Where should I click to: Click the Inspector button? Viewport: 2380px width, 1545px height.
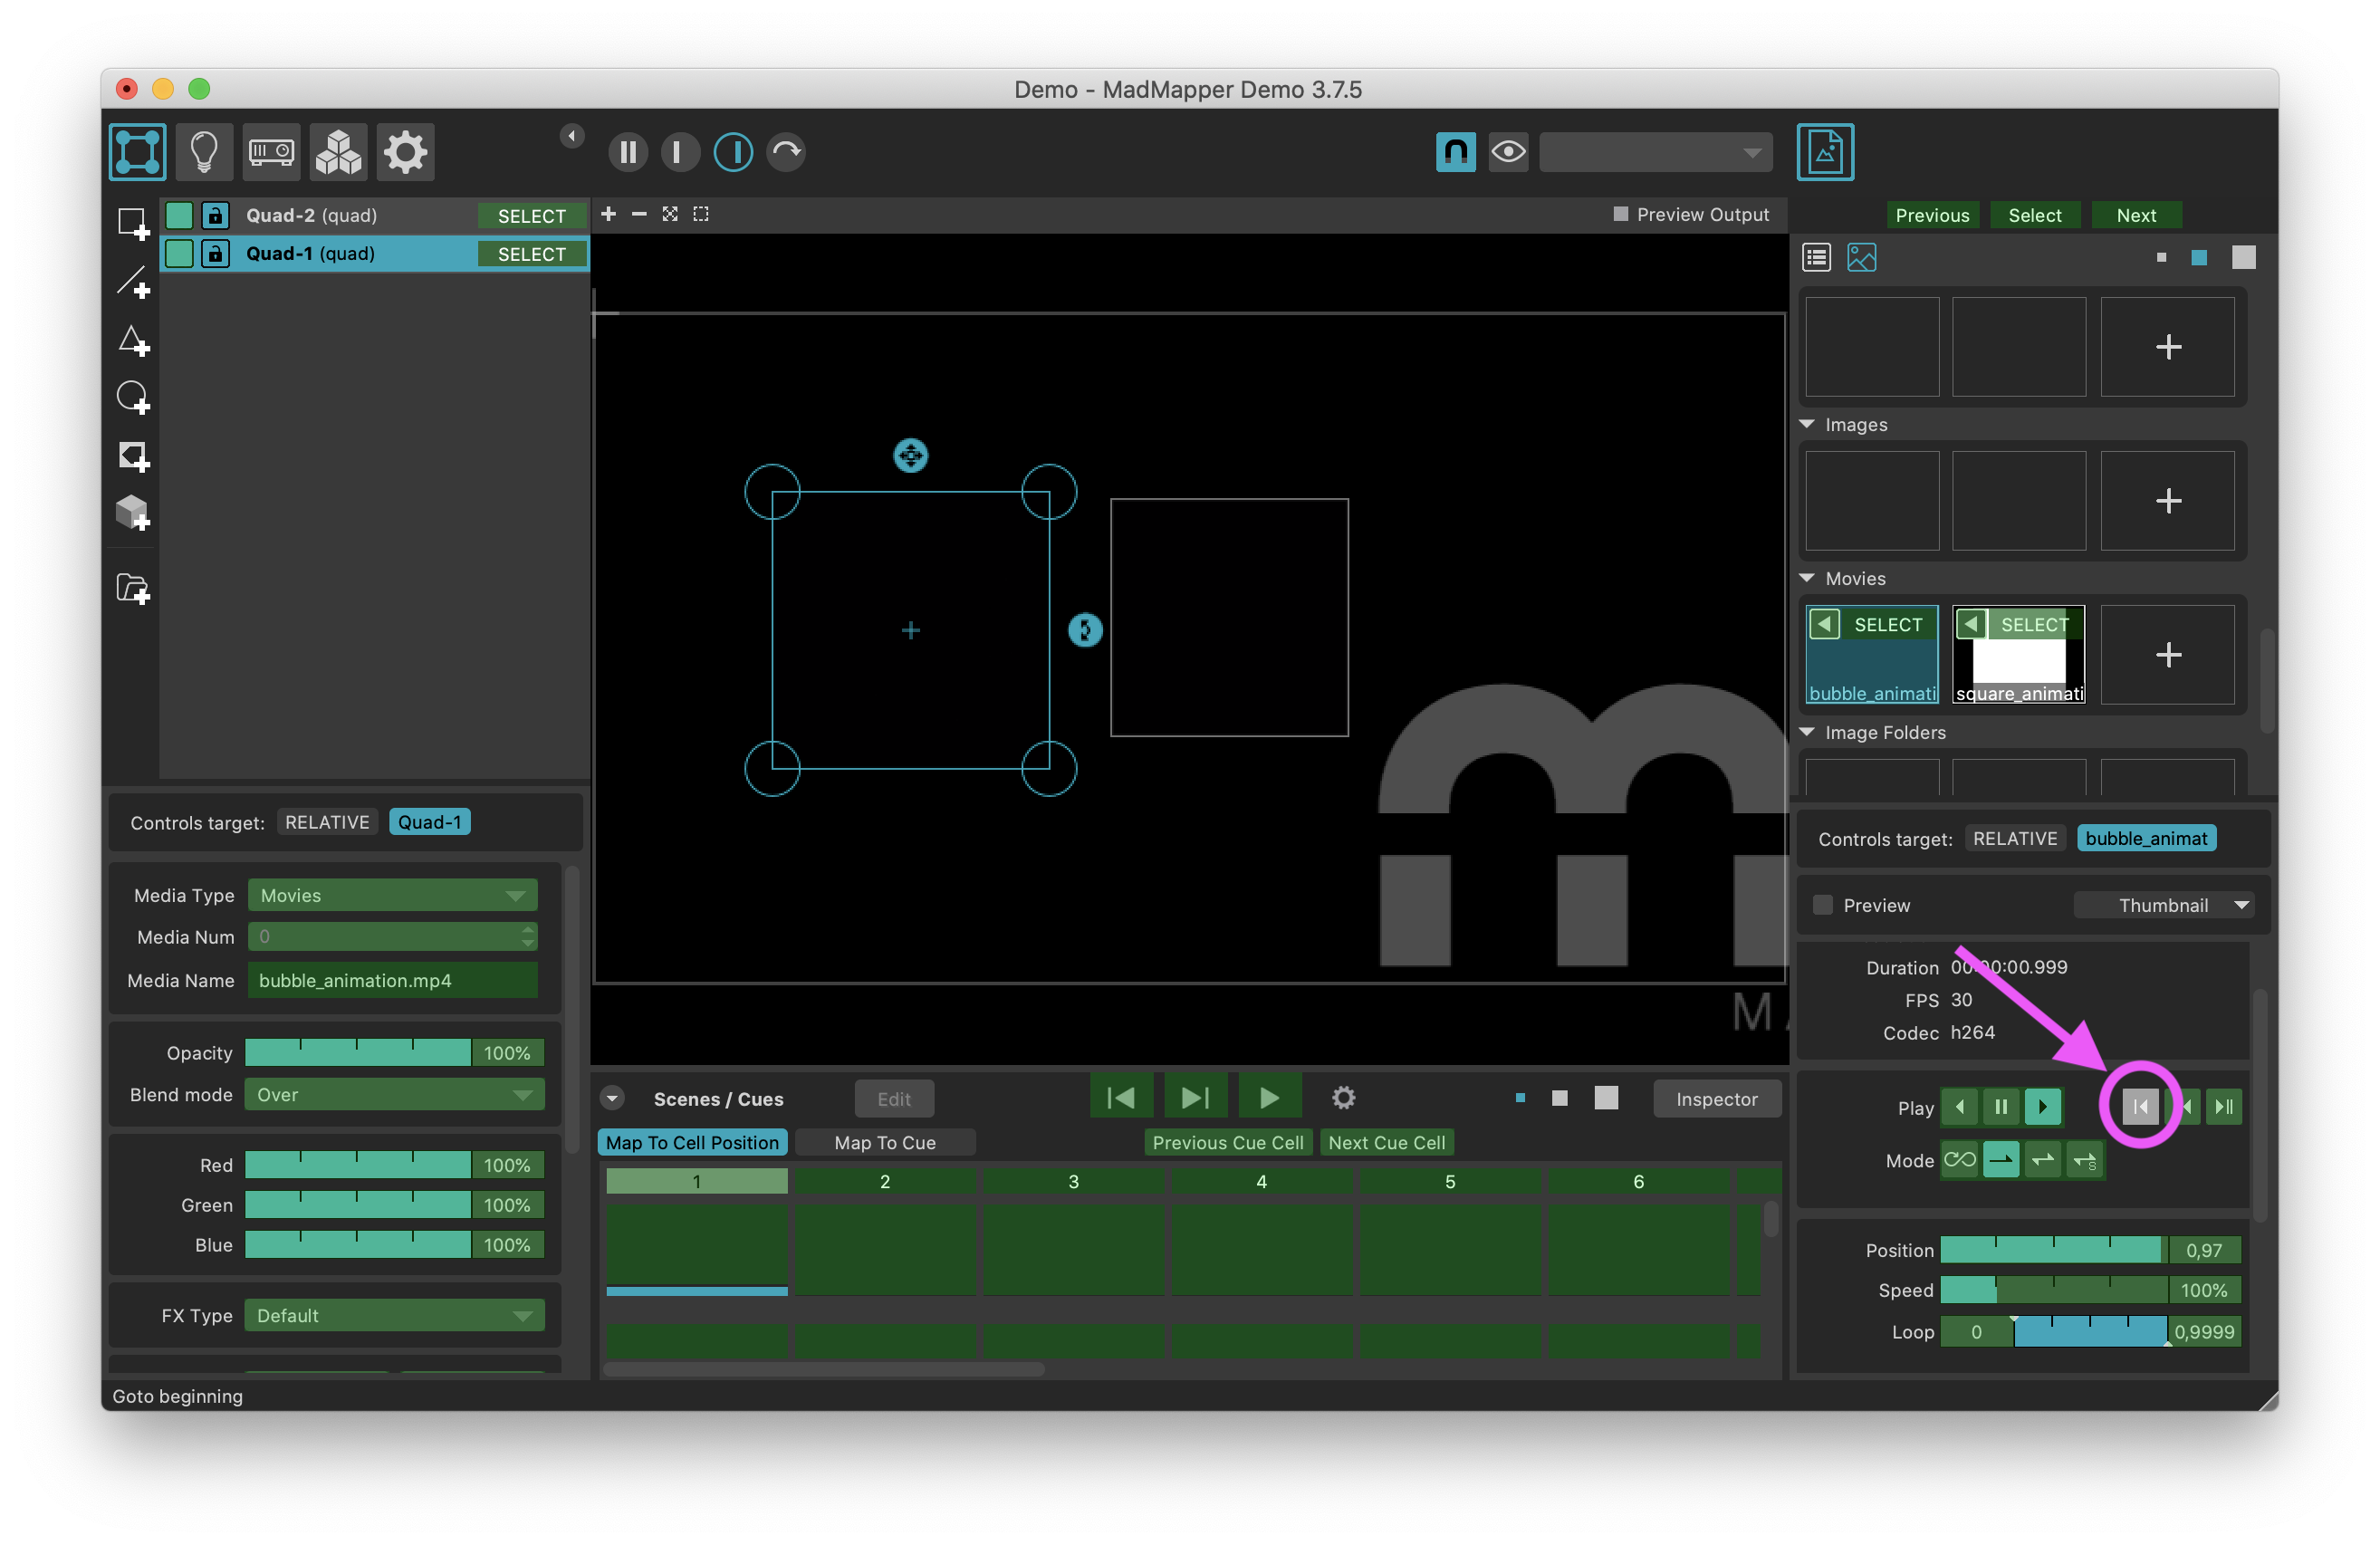coord(1716,1098)
